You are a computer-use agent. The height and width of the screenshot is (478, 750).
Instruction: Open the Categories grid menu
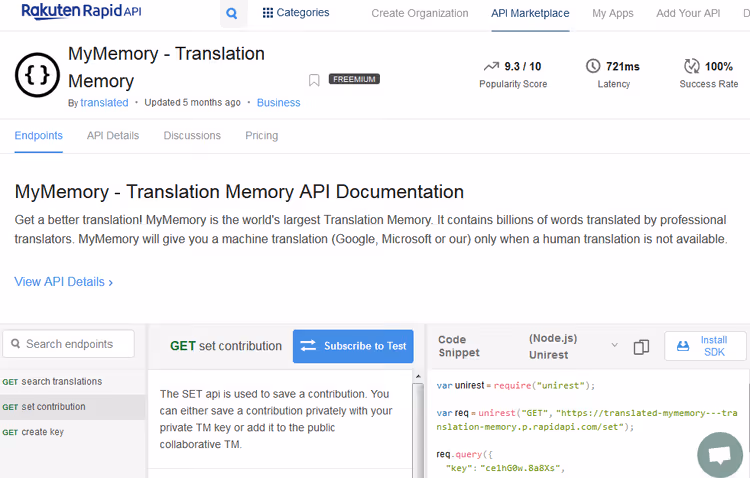click(296, 13)
